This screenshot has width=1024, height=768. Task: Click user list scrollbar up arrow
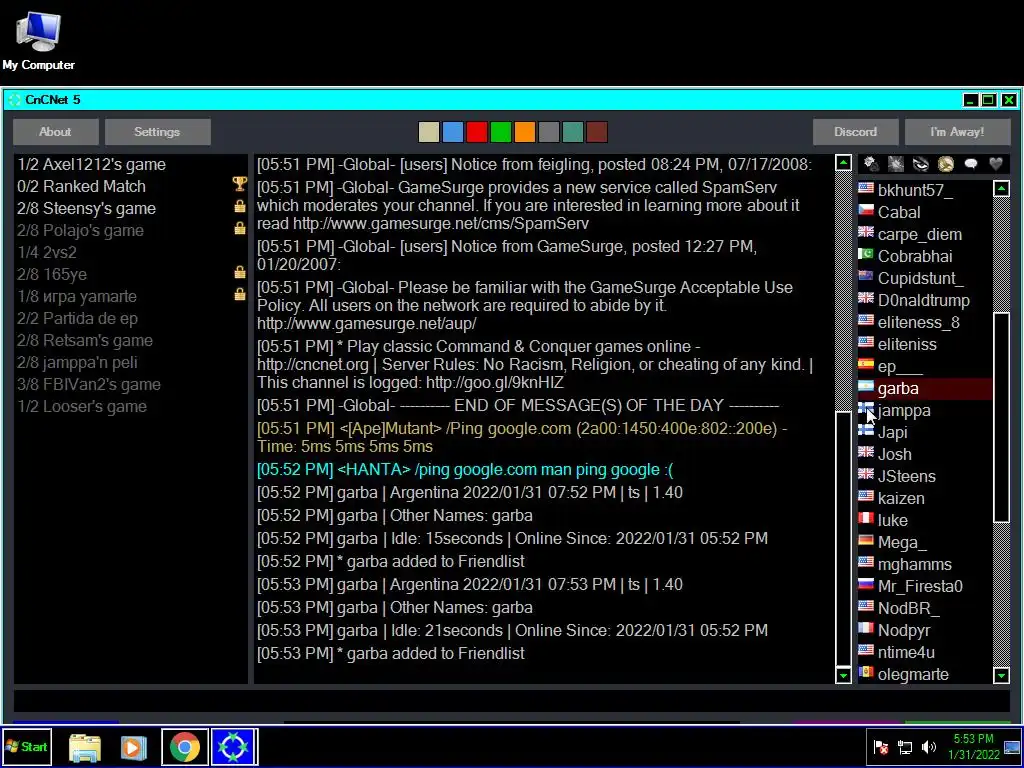tap(1001, 189)
